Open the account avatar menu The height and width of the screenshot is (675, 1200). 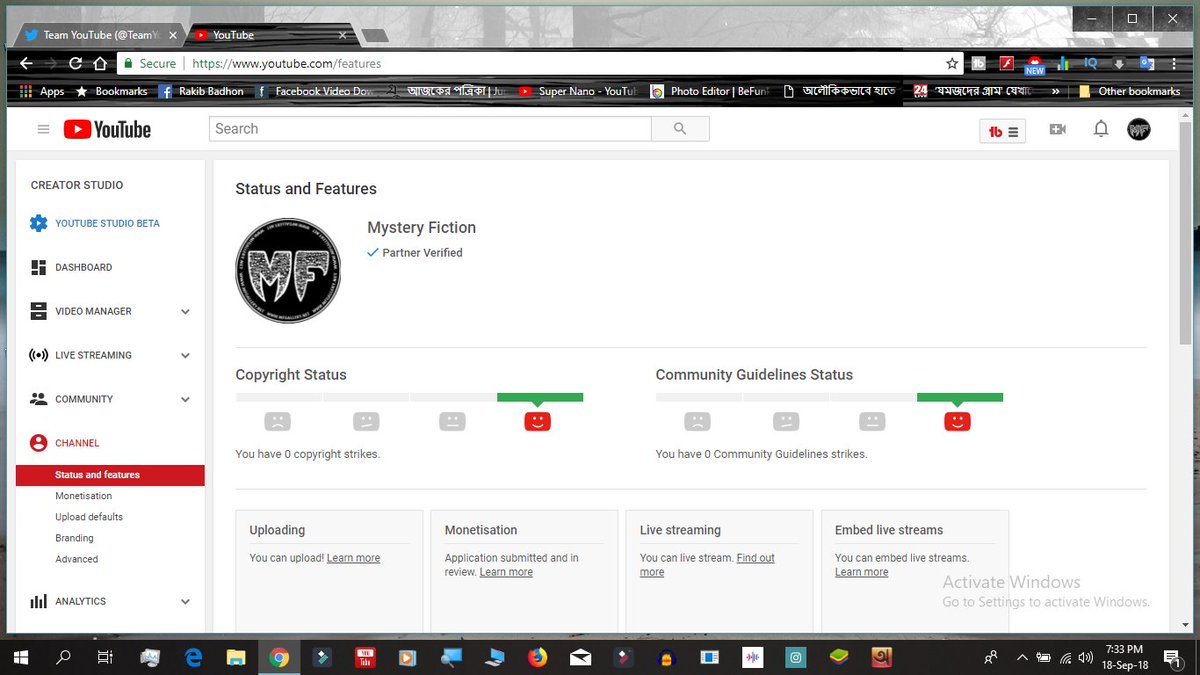(x=1138, y=129)
